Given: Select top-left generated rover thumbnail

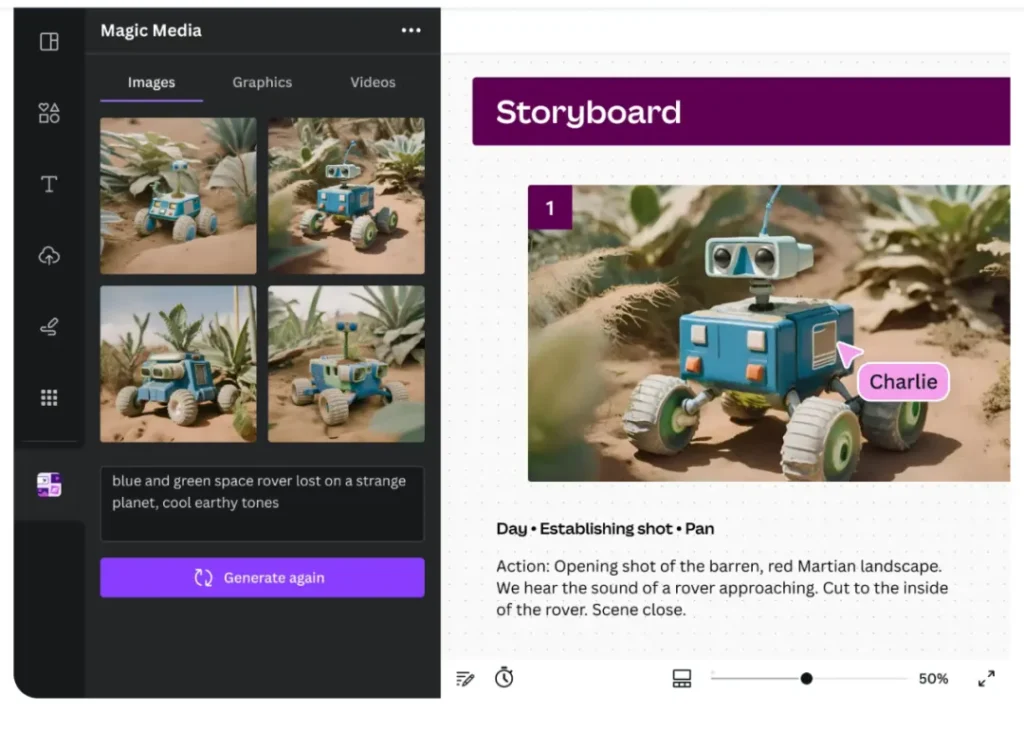Looking at the screenshot, I should [x=178, y=196].
